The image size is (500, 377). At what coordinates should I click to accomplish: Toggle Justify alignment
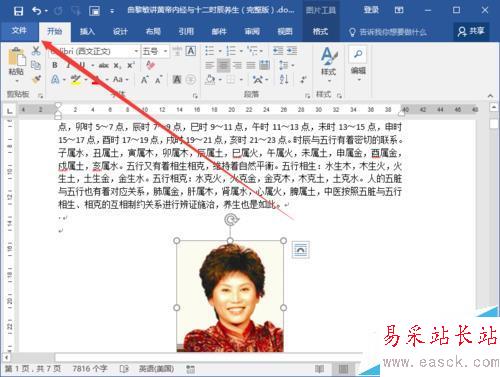(x=251, y=65)
